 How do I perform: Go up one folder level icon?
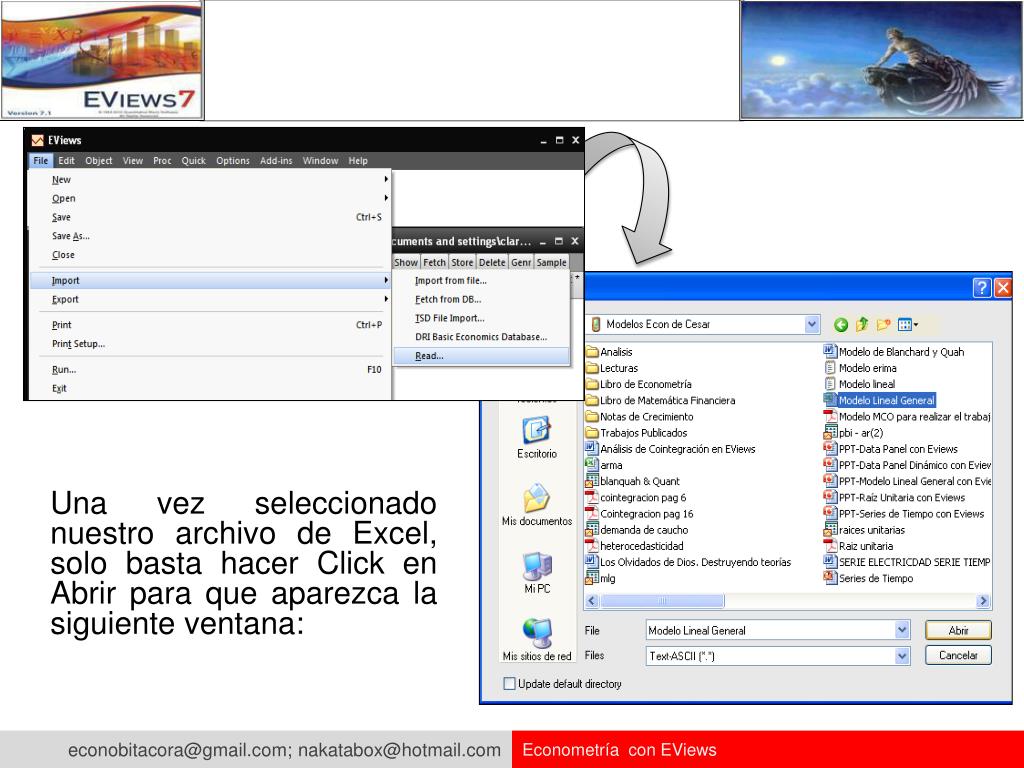(862, 325)
